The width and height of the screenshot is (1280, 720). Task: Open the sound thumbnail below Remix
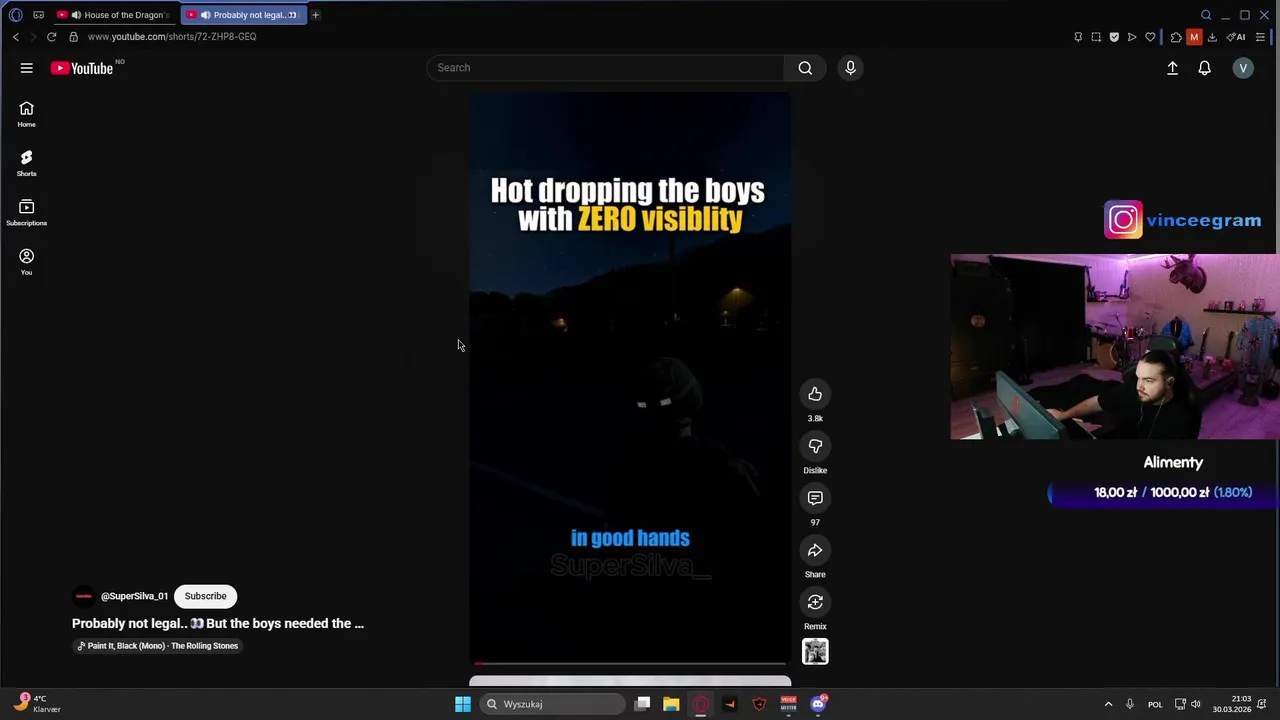[x=815, y=652]
